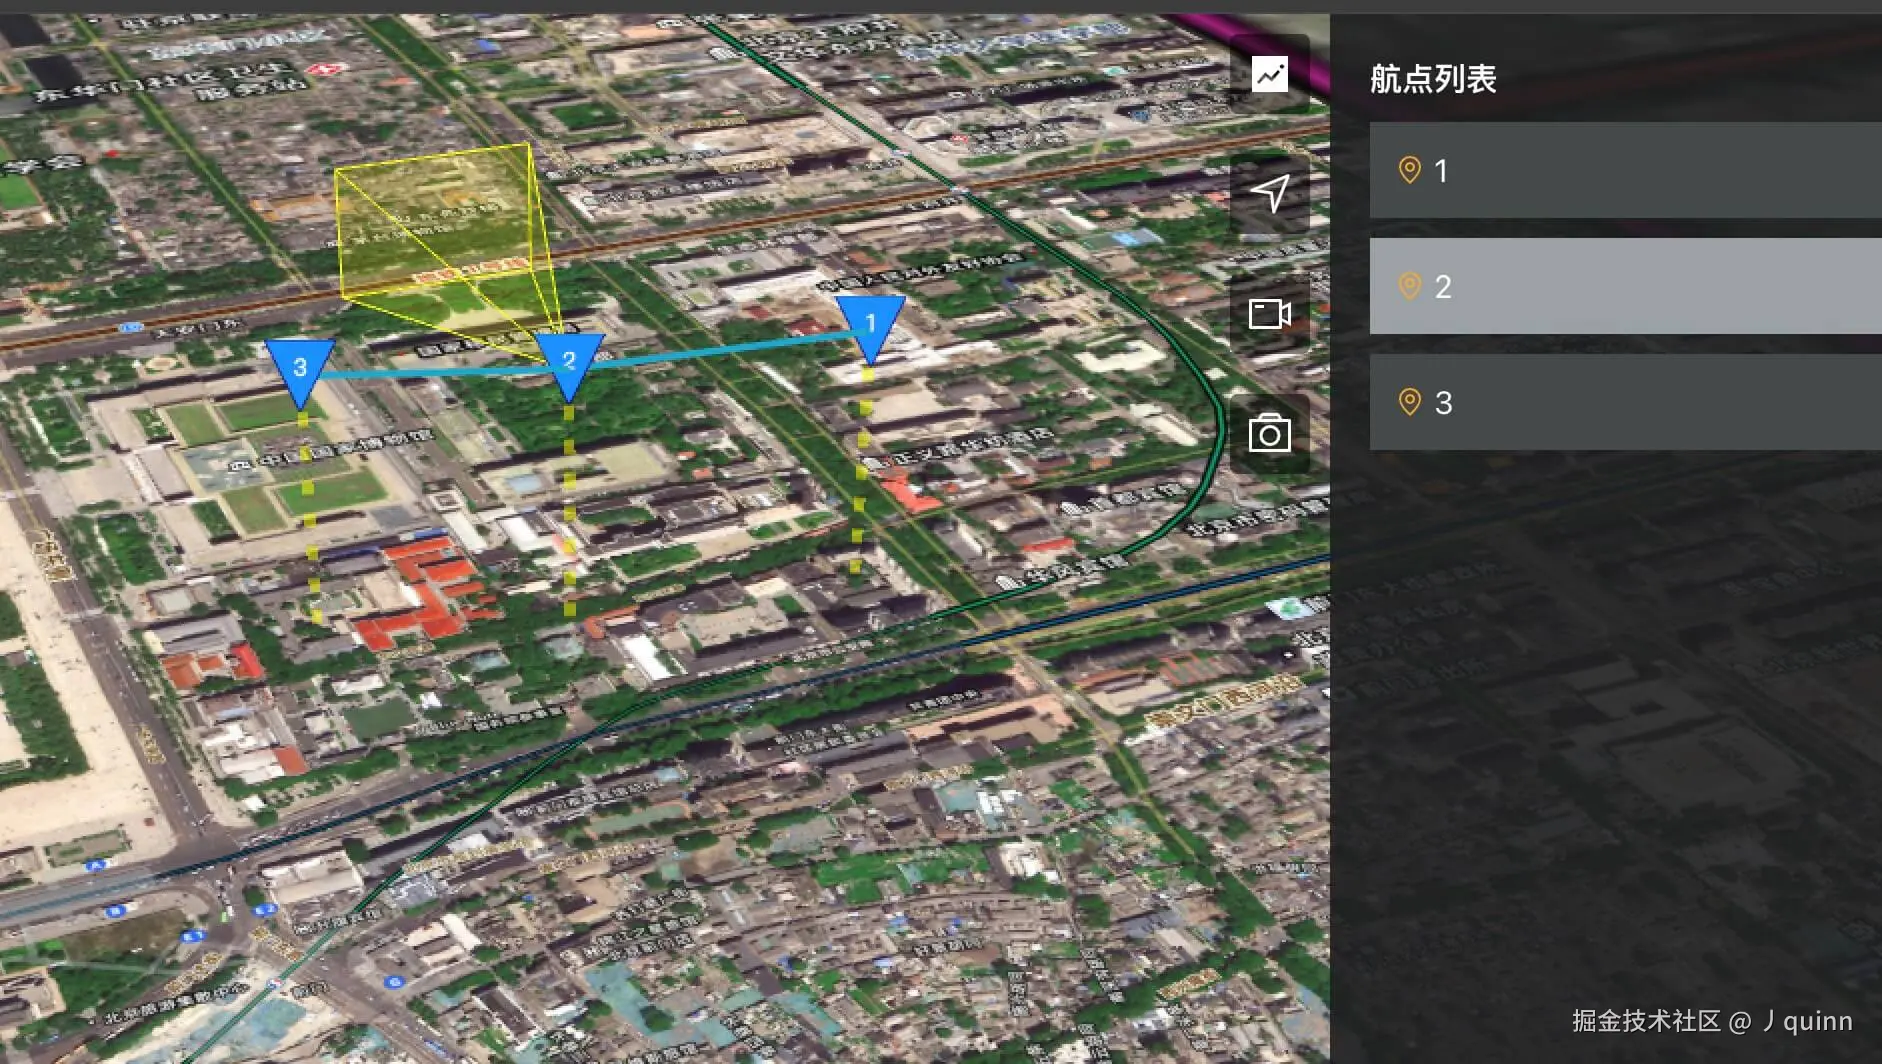Select the video camera tool

1270,314
